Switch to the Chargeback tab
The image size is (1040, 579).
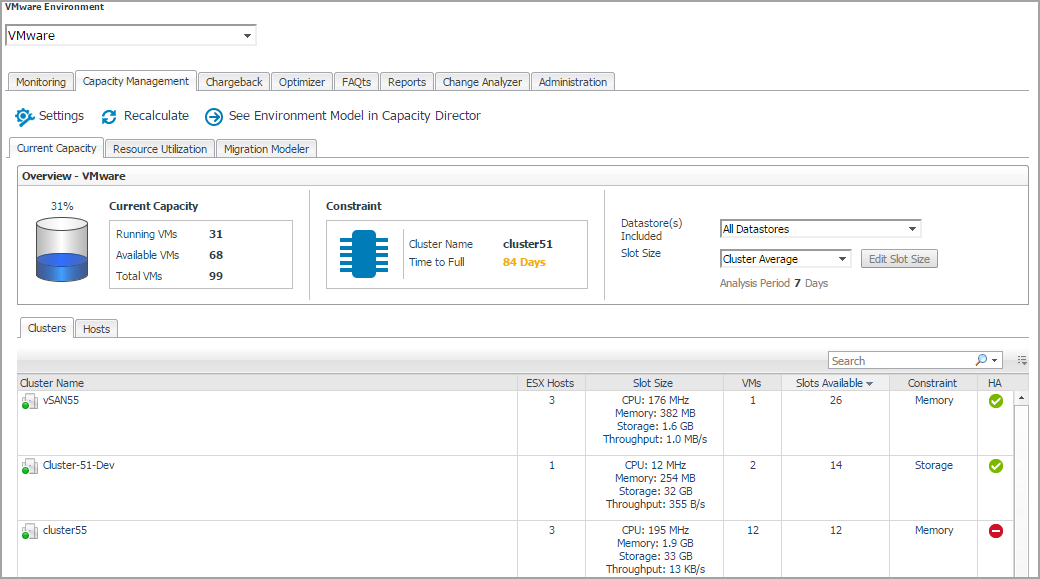tap(234, 82)
